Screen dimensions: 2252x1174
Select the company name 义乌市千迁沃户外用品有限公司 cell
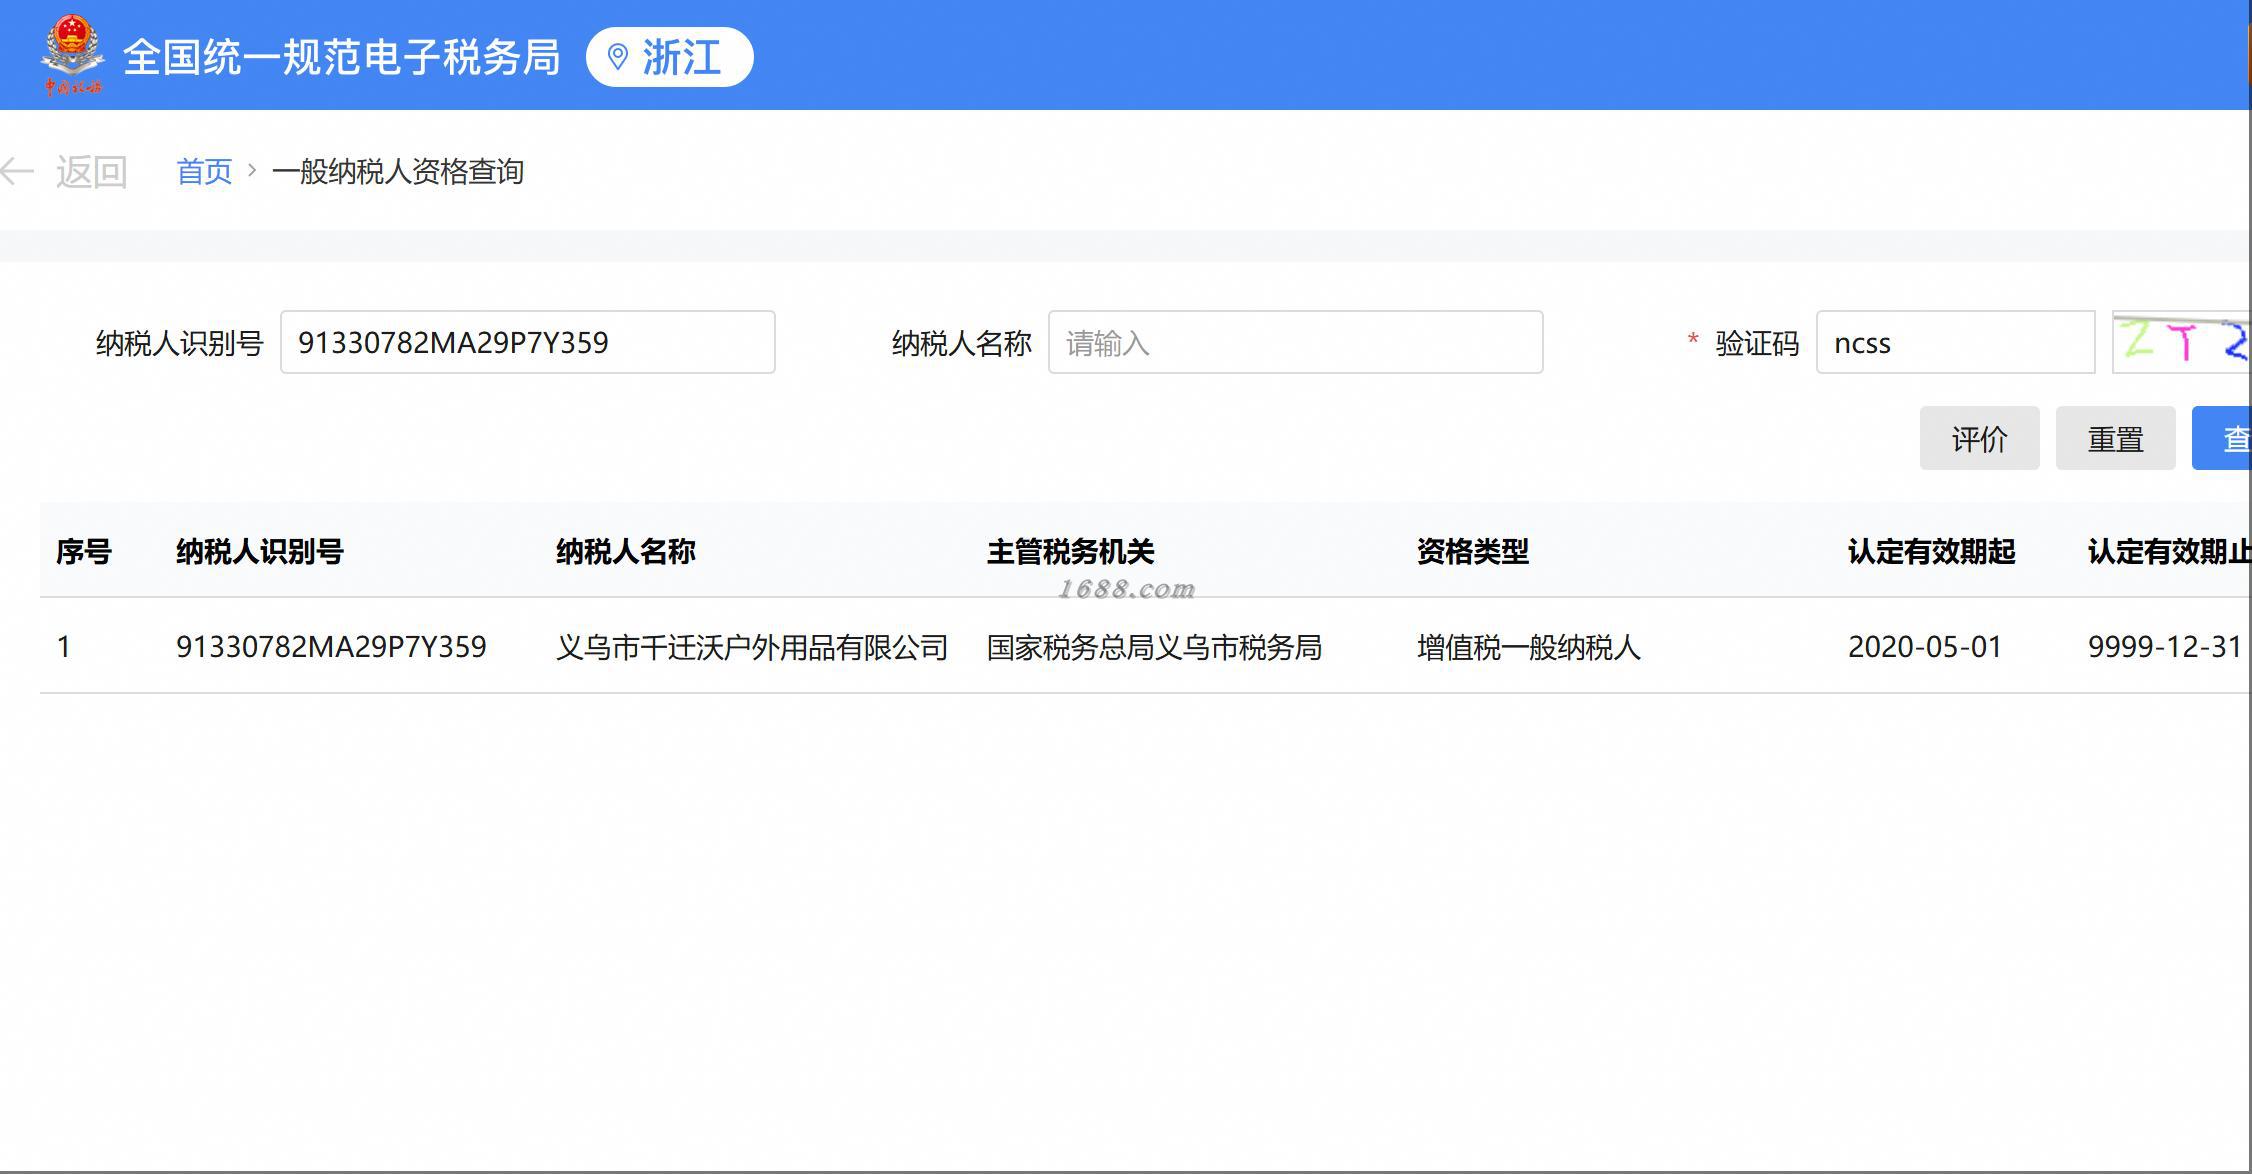(x=751, y=647)
